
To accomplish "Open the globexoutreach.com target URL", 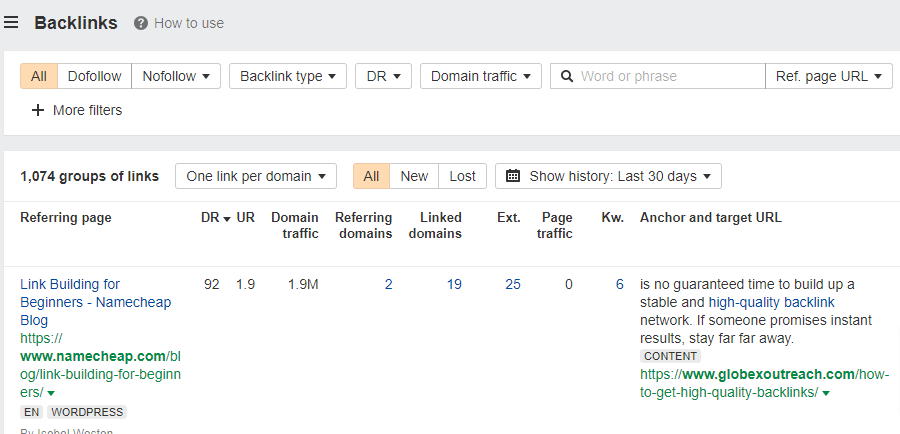I will (765, 383).
